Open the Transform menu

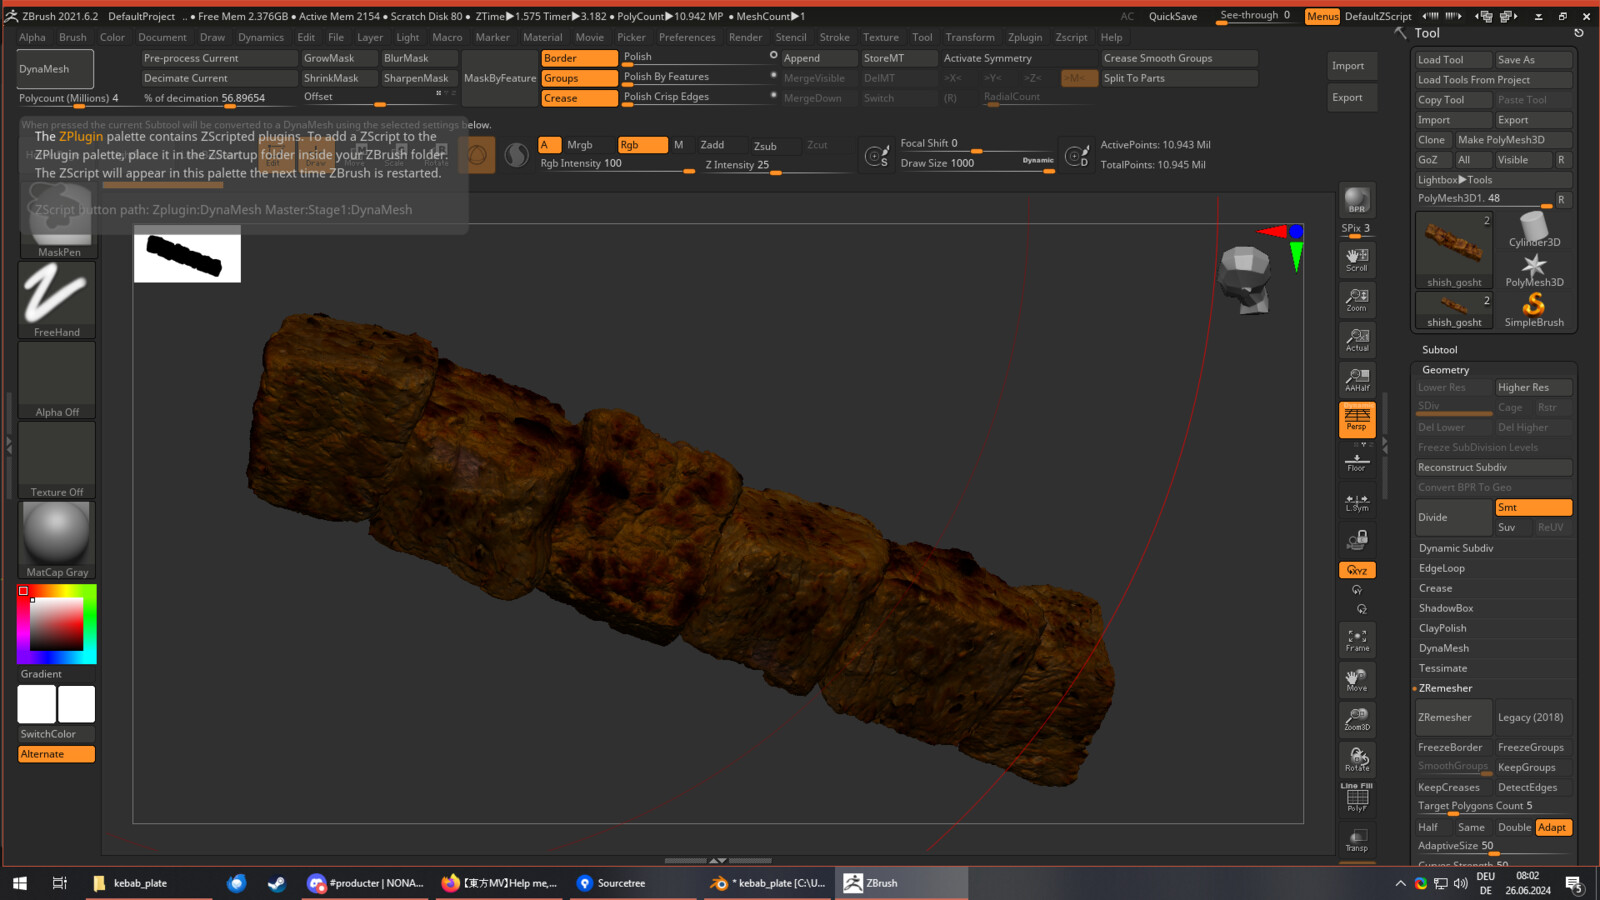(970, 37)
